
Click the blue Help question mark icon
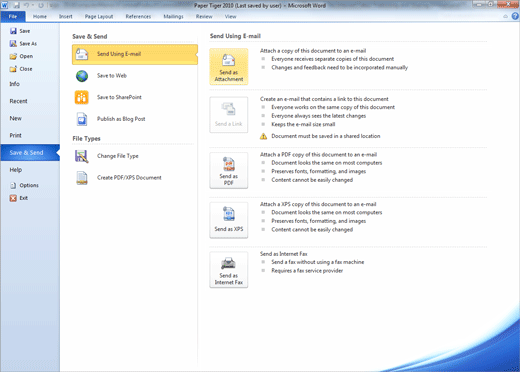[515, 16]
